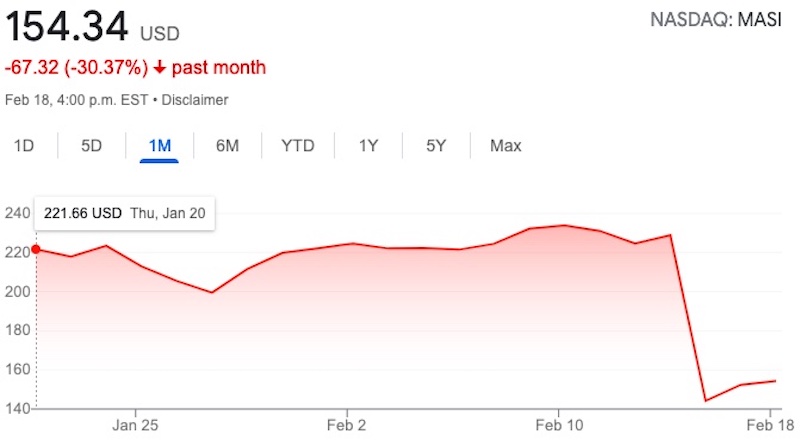Screen dimensions: 800x446
Task: Show the 6M chart range
Action: (227, 146)
